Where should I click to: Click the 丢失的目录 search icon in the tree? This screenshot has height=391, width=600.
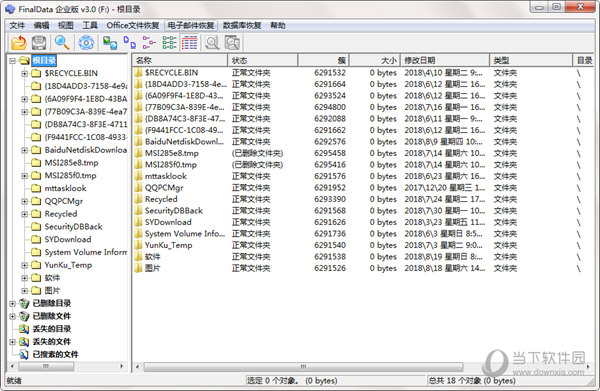pyautogui.click(x=24, y=329)
